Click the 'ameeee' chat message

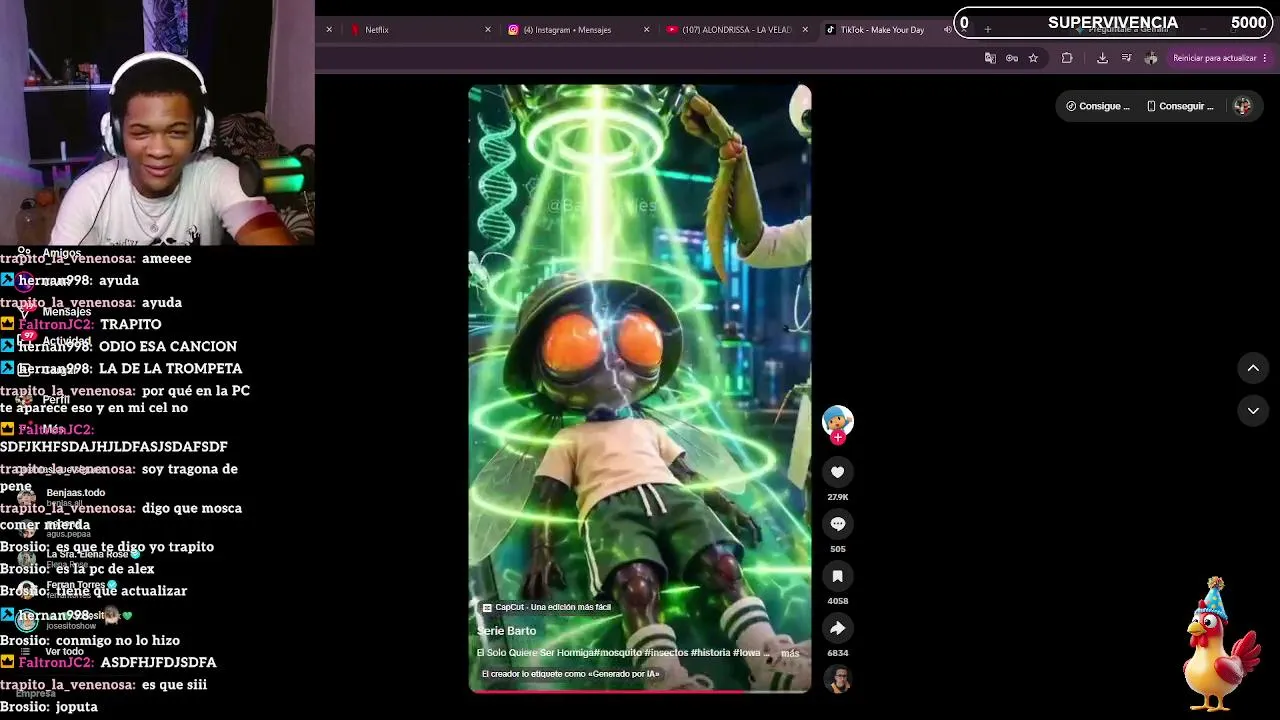(x=166, y=259)
